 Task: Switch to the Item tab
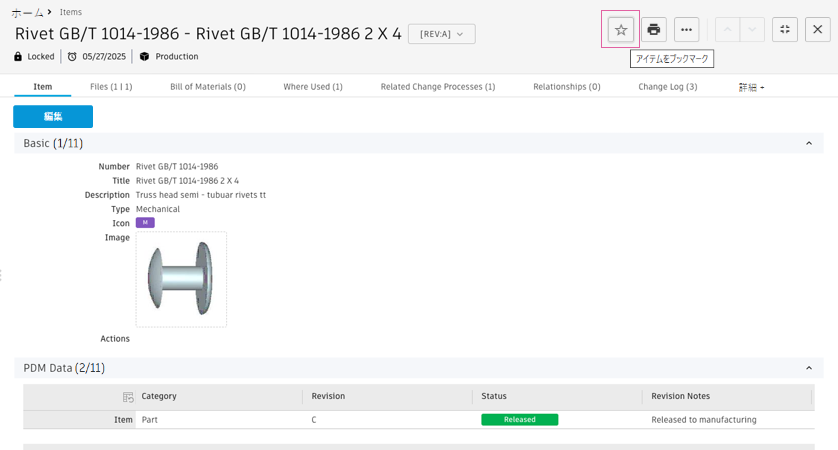tap(43, 87)
